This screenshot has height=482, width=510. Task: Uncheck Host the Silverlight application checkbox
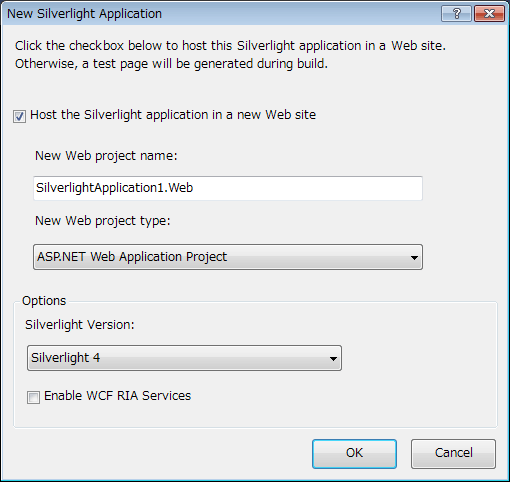[x=19, y=117]
